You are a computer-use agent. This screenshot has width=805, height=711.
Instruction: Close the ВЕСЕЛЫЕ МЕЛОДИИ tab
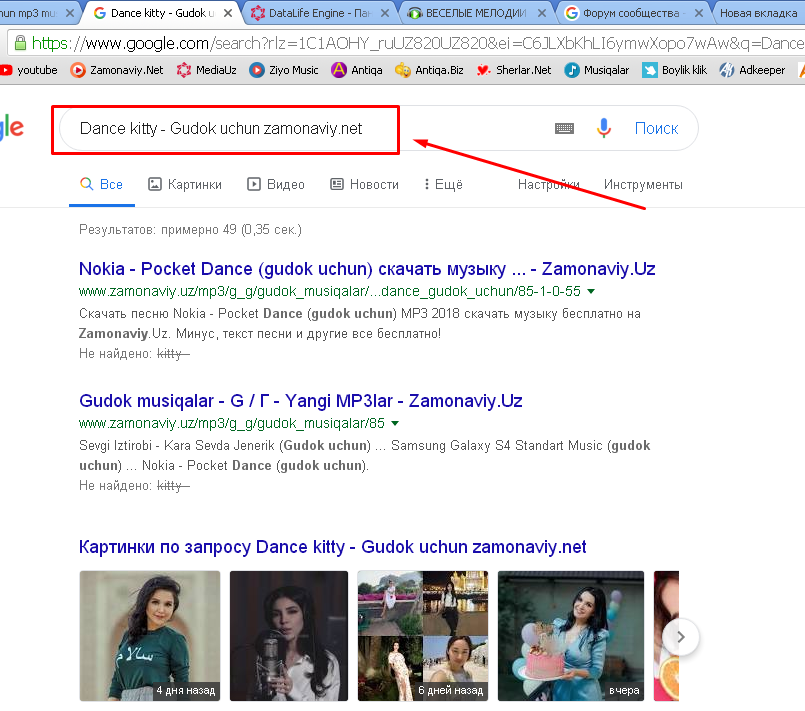[542, 13]
